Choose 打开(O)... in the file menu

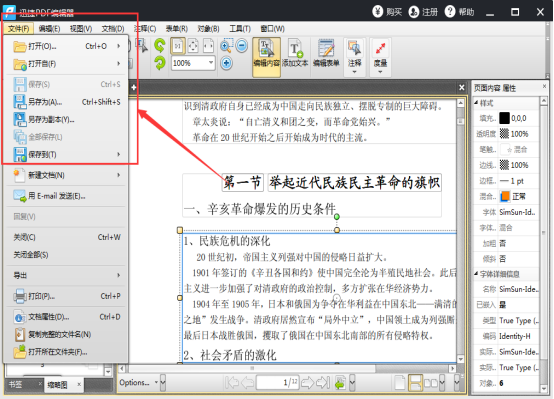pos(66,46)
